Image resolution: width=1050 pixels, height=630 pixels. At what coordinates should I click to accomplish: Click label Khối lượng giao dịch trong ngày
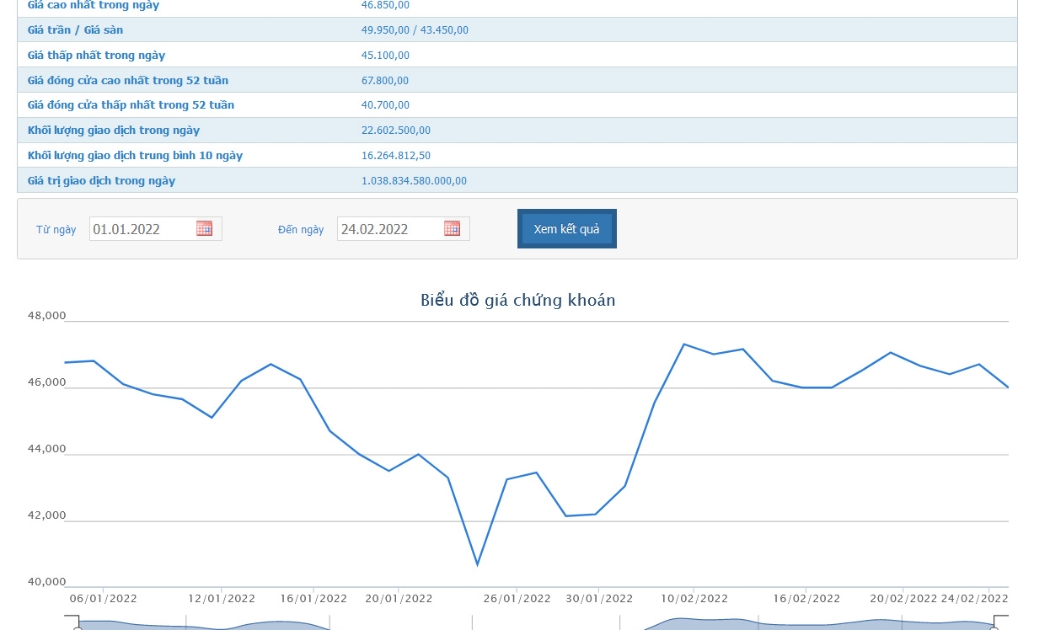tap(113, 130)
